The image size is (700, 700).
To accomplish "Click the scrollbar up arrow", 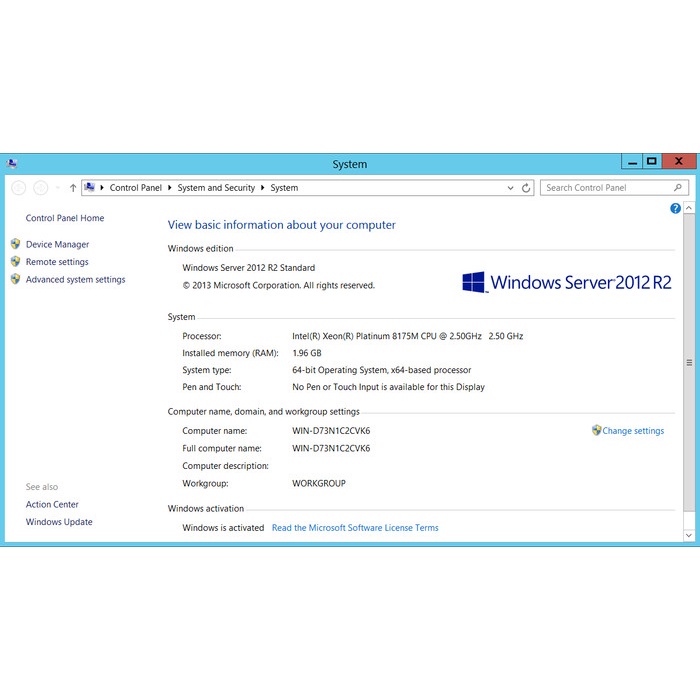I will coord(689,208).
